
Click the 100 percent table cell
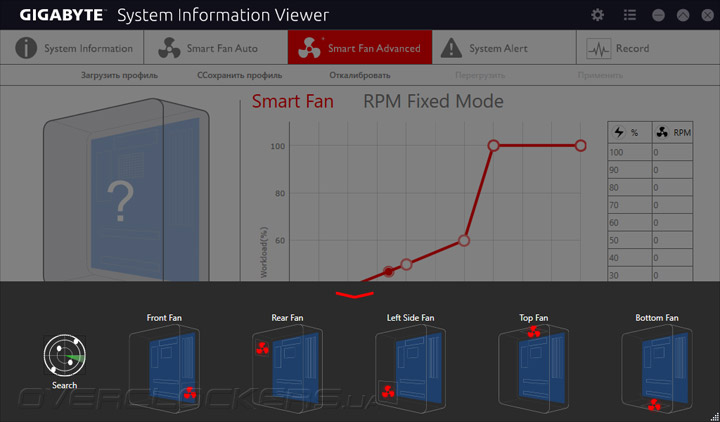coord(630,152)
